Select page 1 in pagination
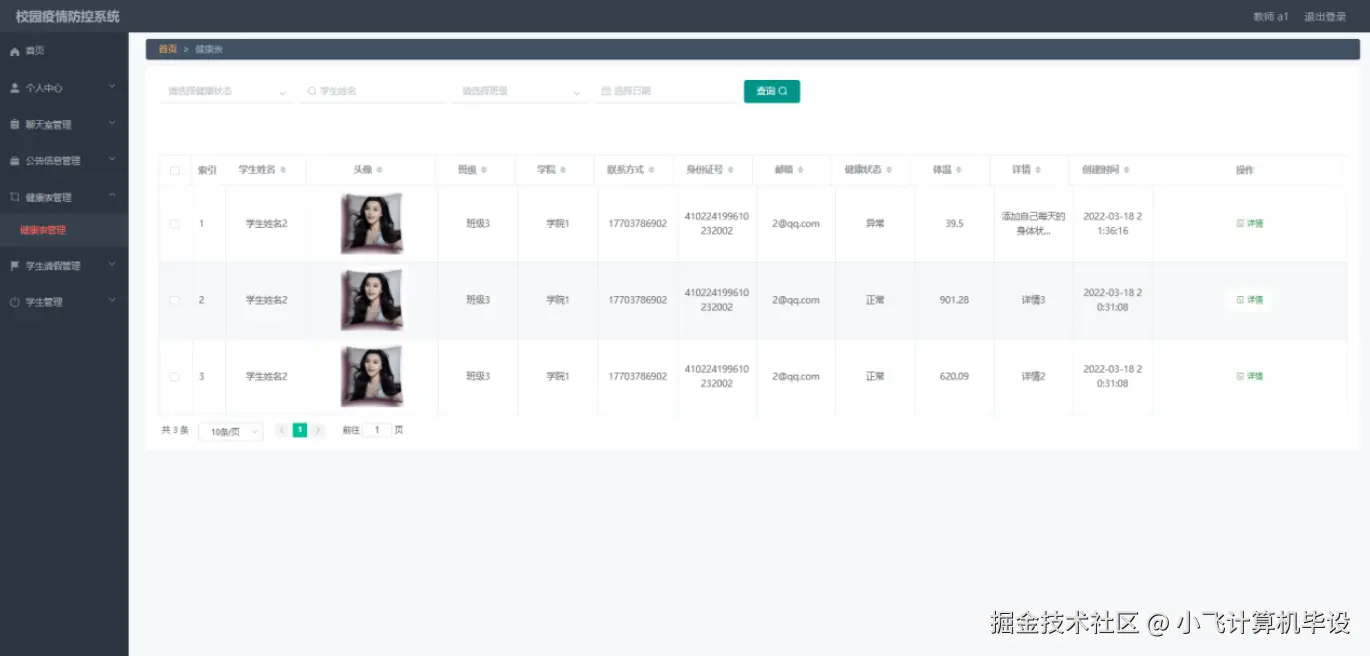 (x=300, y=431)
